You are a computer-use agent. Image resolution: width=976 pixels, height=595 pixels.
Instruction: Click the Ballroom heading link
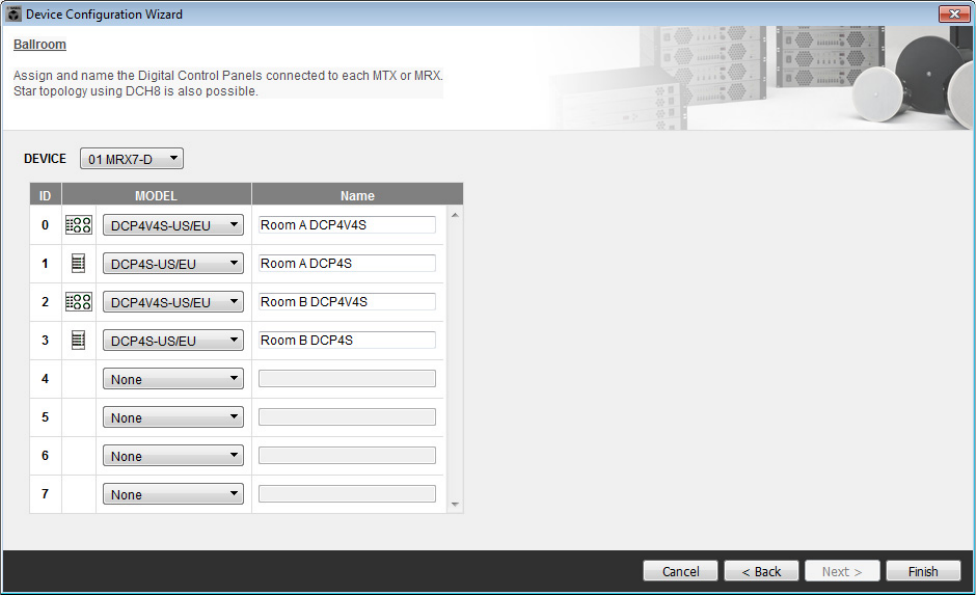pyautogui.click(x=40, y=44)
